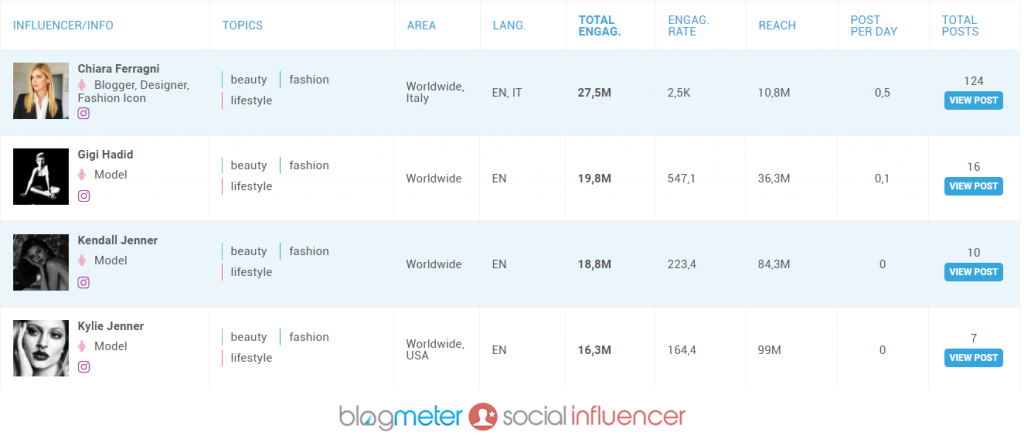Open Kylie Jenner's Instagram icon
Viewport: 1024px width, 446px height.
coord(84,367)
